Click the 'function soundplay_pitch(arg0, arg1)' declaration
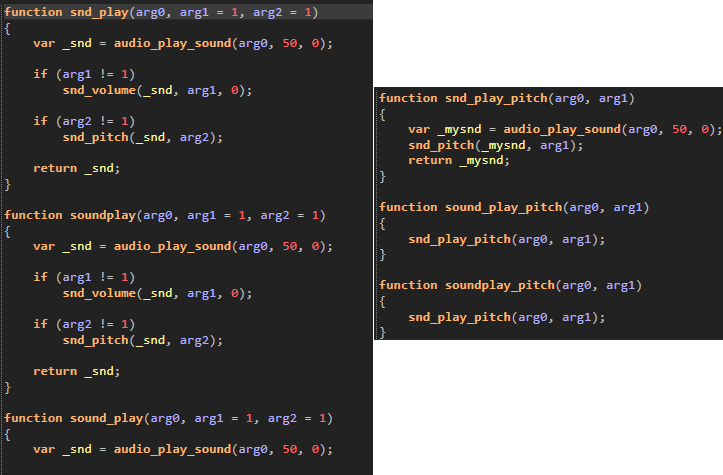 (510, 285)
